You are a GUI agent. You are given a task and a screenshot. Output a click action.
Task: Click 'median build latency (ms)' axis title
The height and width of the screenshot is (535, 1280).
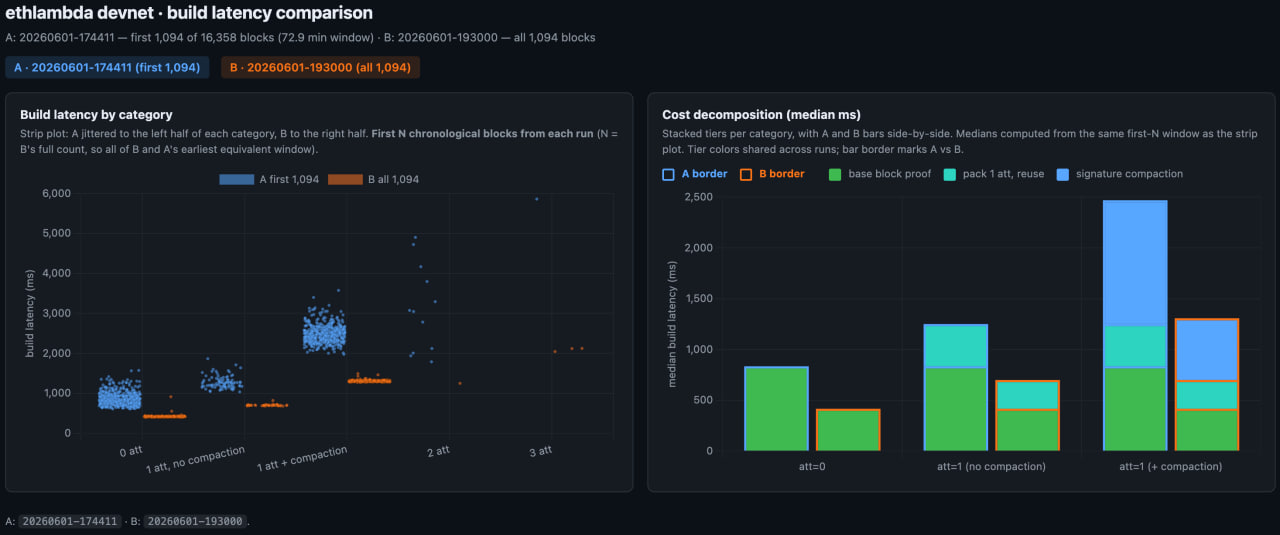click(670, 324)
